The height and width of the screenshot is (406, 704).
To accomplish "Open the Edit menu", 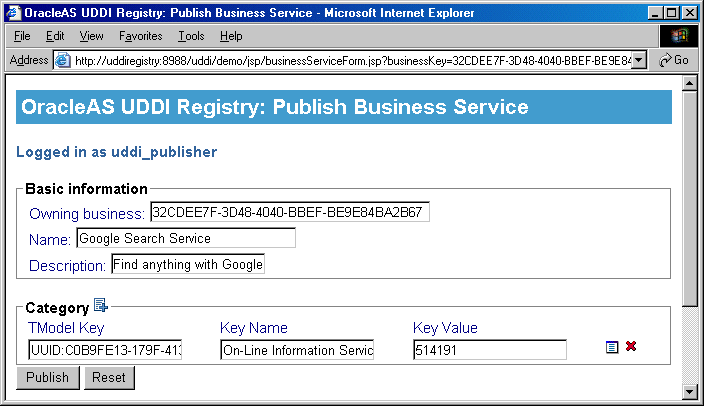I will [x=55, y=36].
